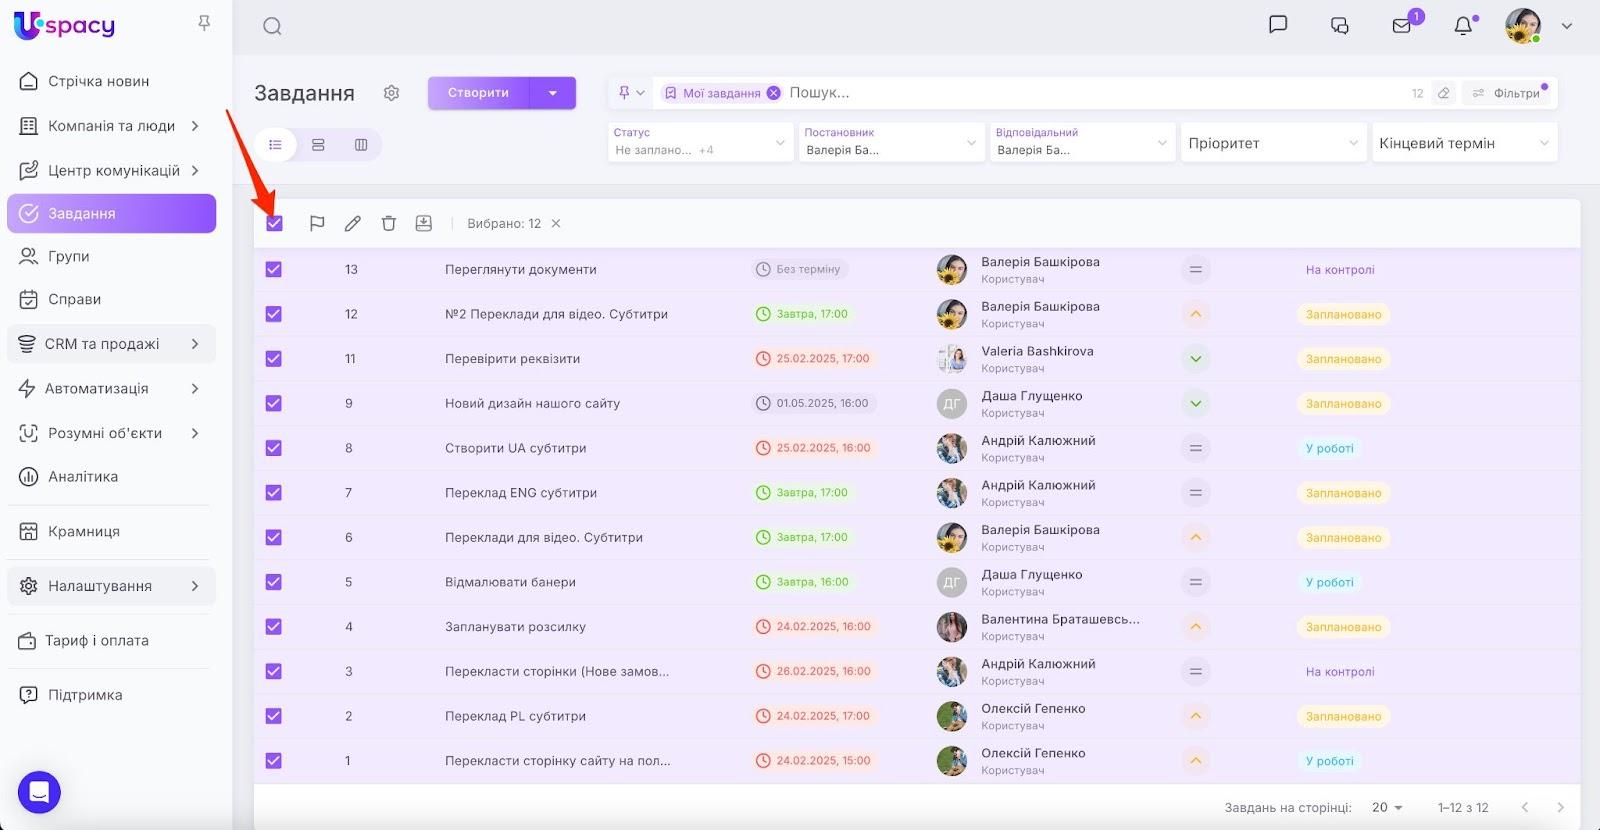Open the mail envelope icon in header

pyautogui.click(x=1402, y=26)
